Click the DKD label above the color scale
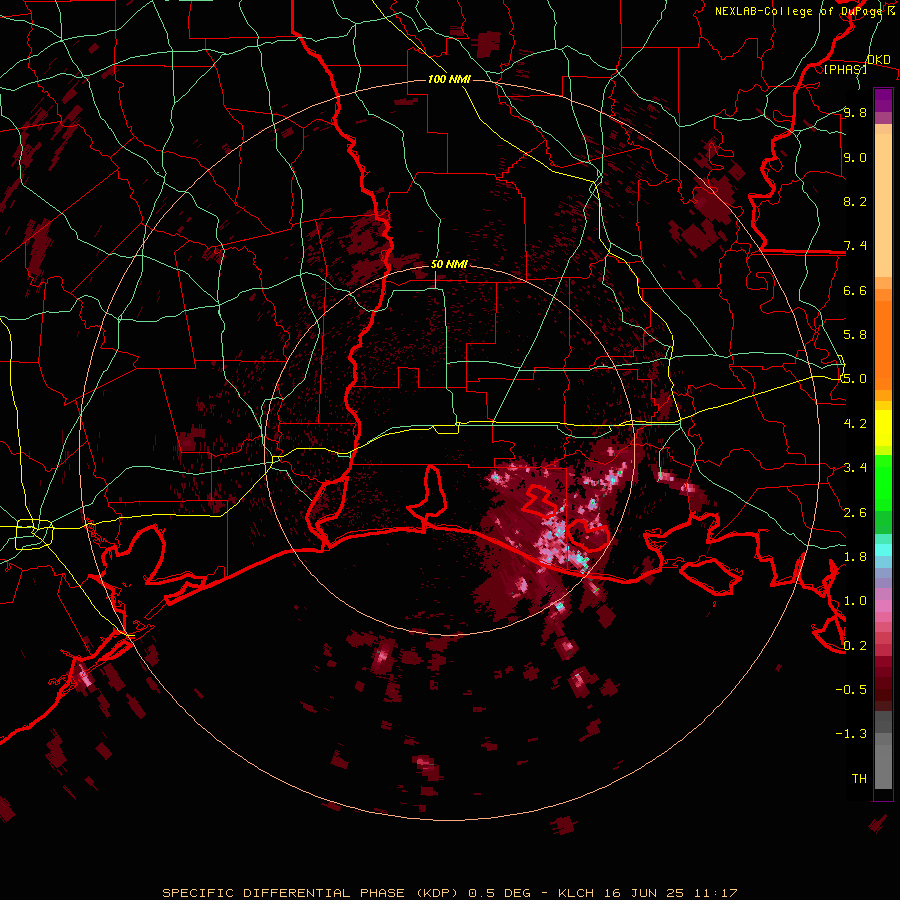Screen dimensions: 900x900 pos(879,60)
